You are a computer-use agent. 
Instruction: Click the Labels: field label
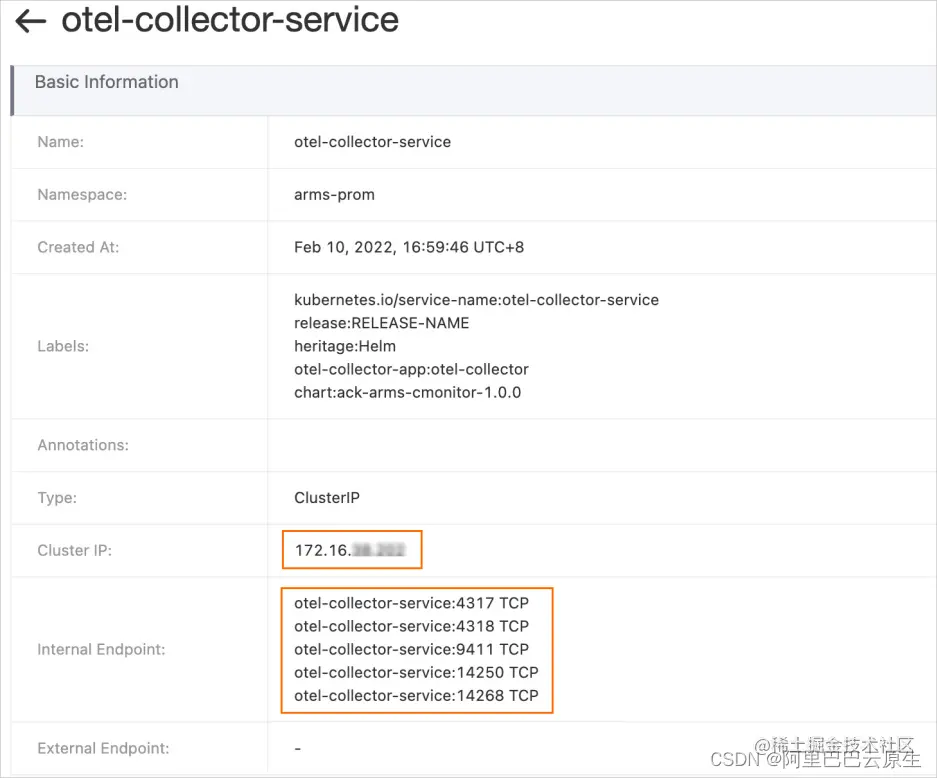[x=63, y=347]
